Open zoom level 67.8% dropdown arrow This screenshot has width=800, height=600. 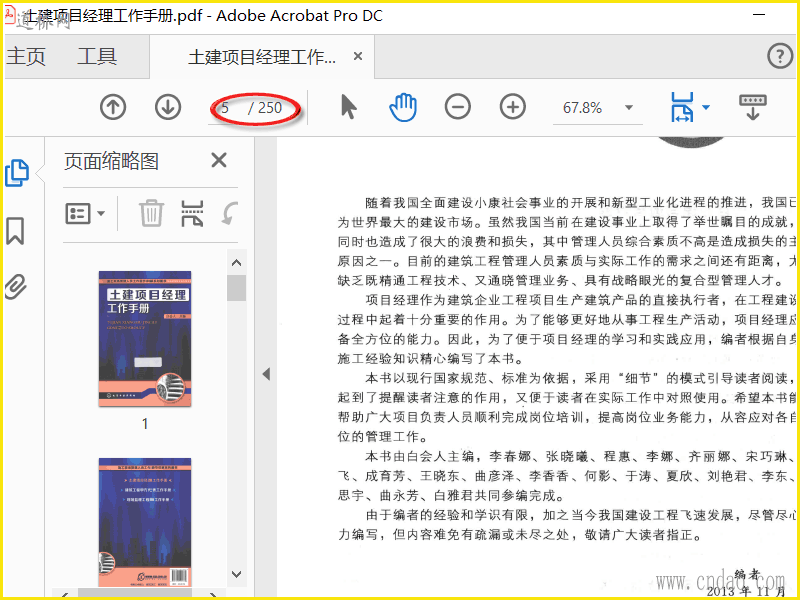tap(629, 108)
